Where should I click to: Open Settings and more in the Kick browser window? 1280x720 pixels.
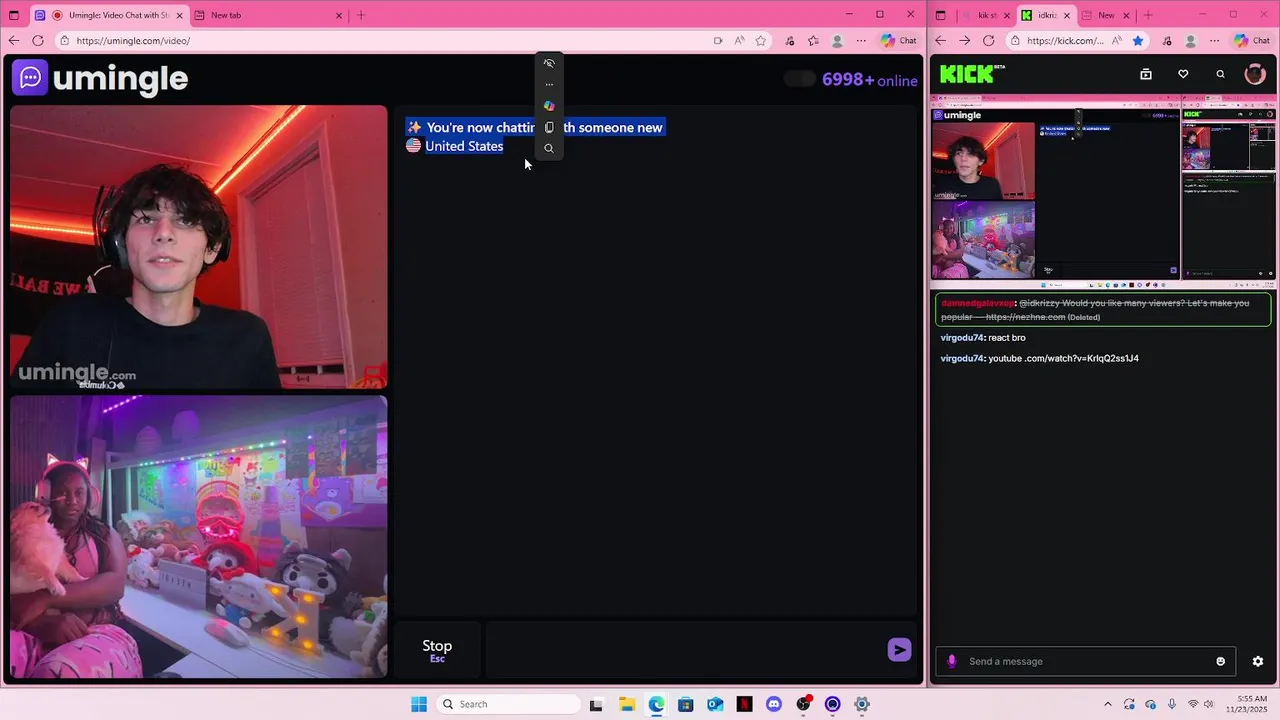pyautogui.click(x=1214, y=41)
